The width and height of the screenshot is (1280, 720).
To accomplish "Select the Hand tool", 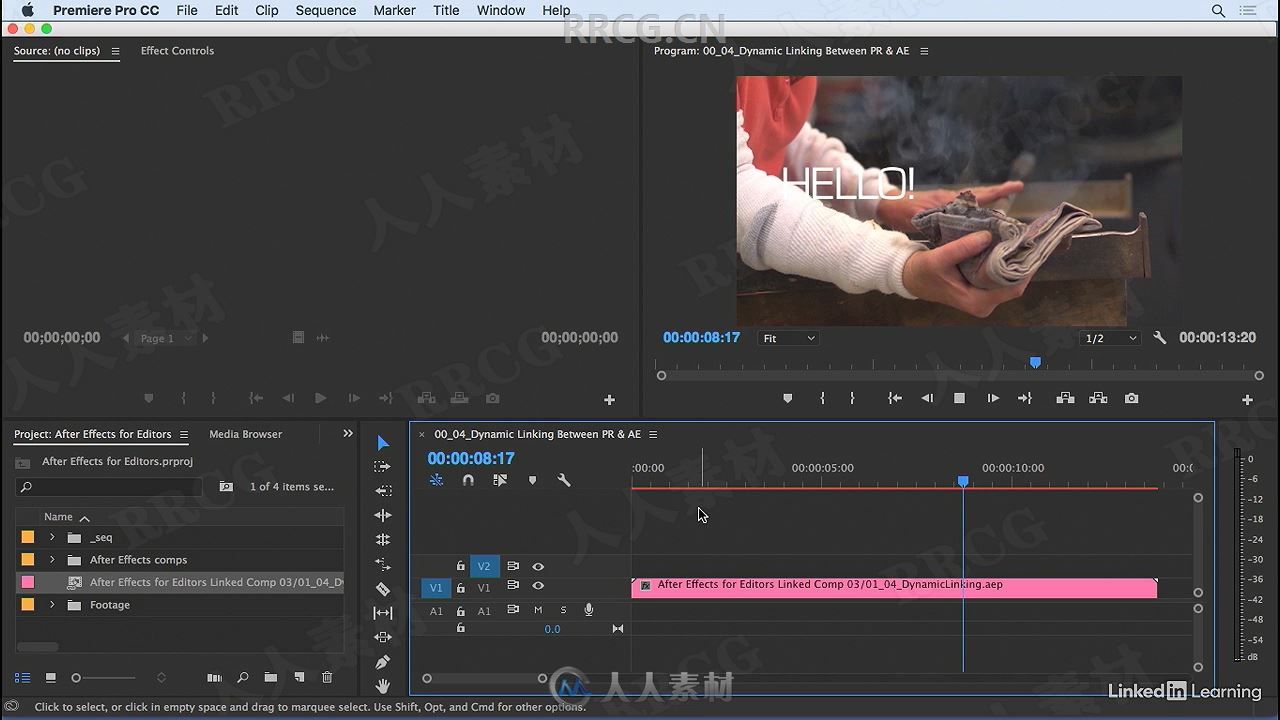I will point(383,686).
